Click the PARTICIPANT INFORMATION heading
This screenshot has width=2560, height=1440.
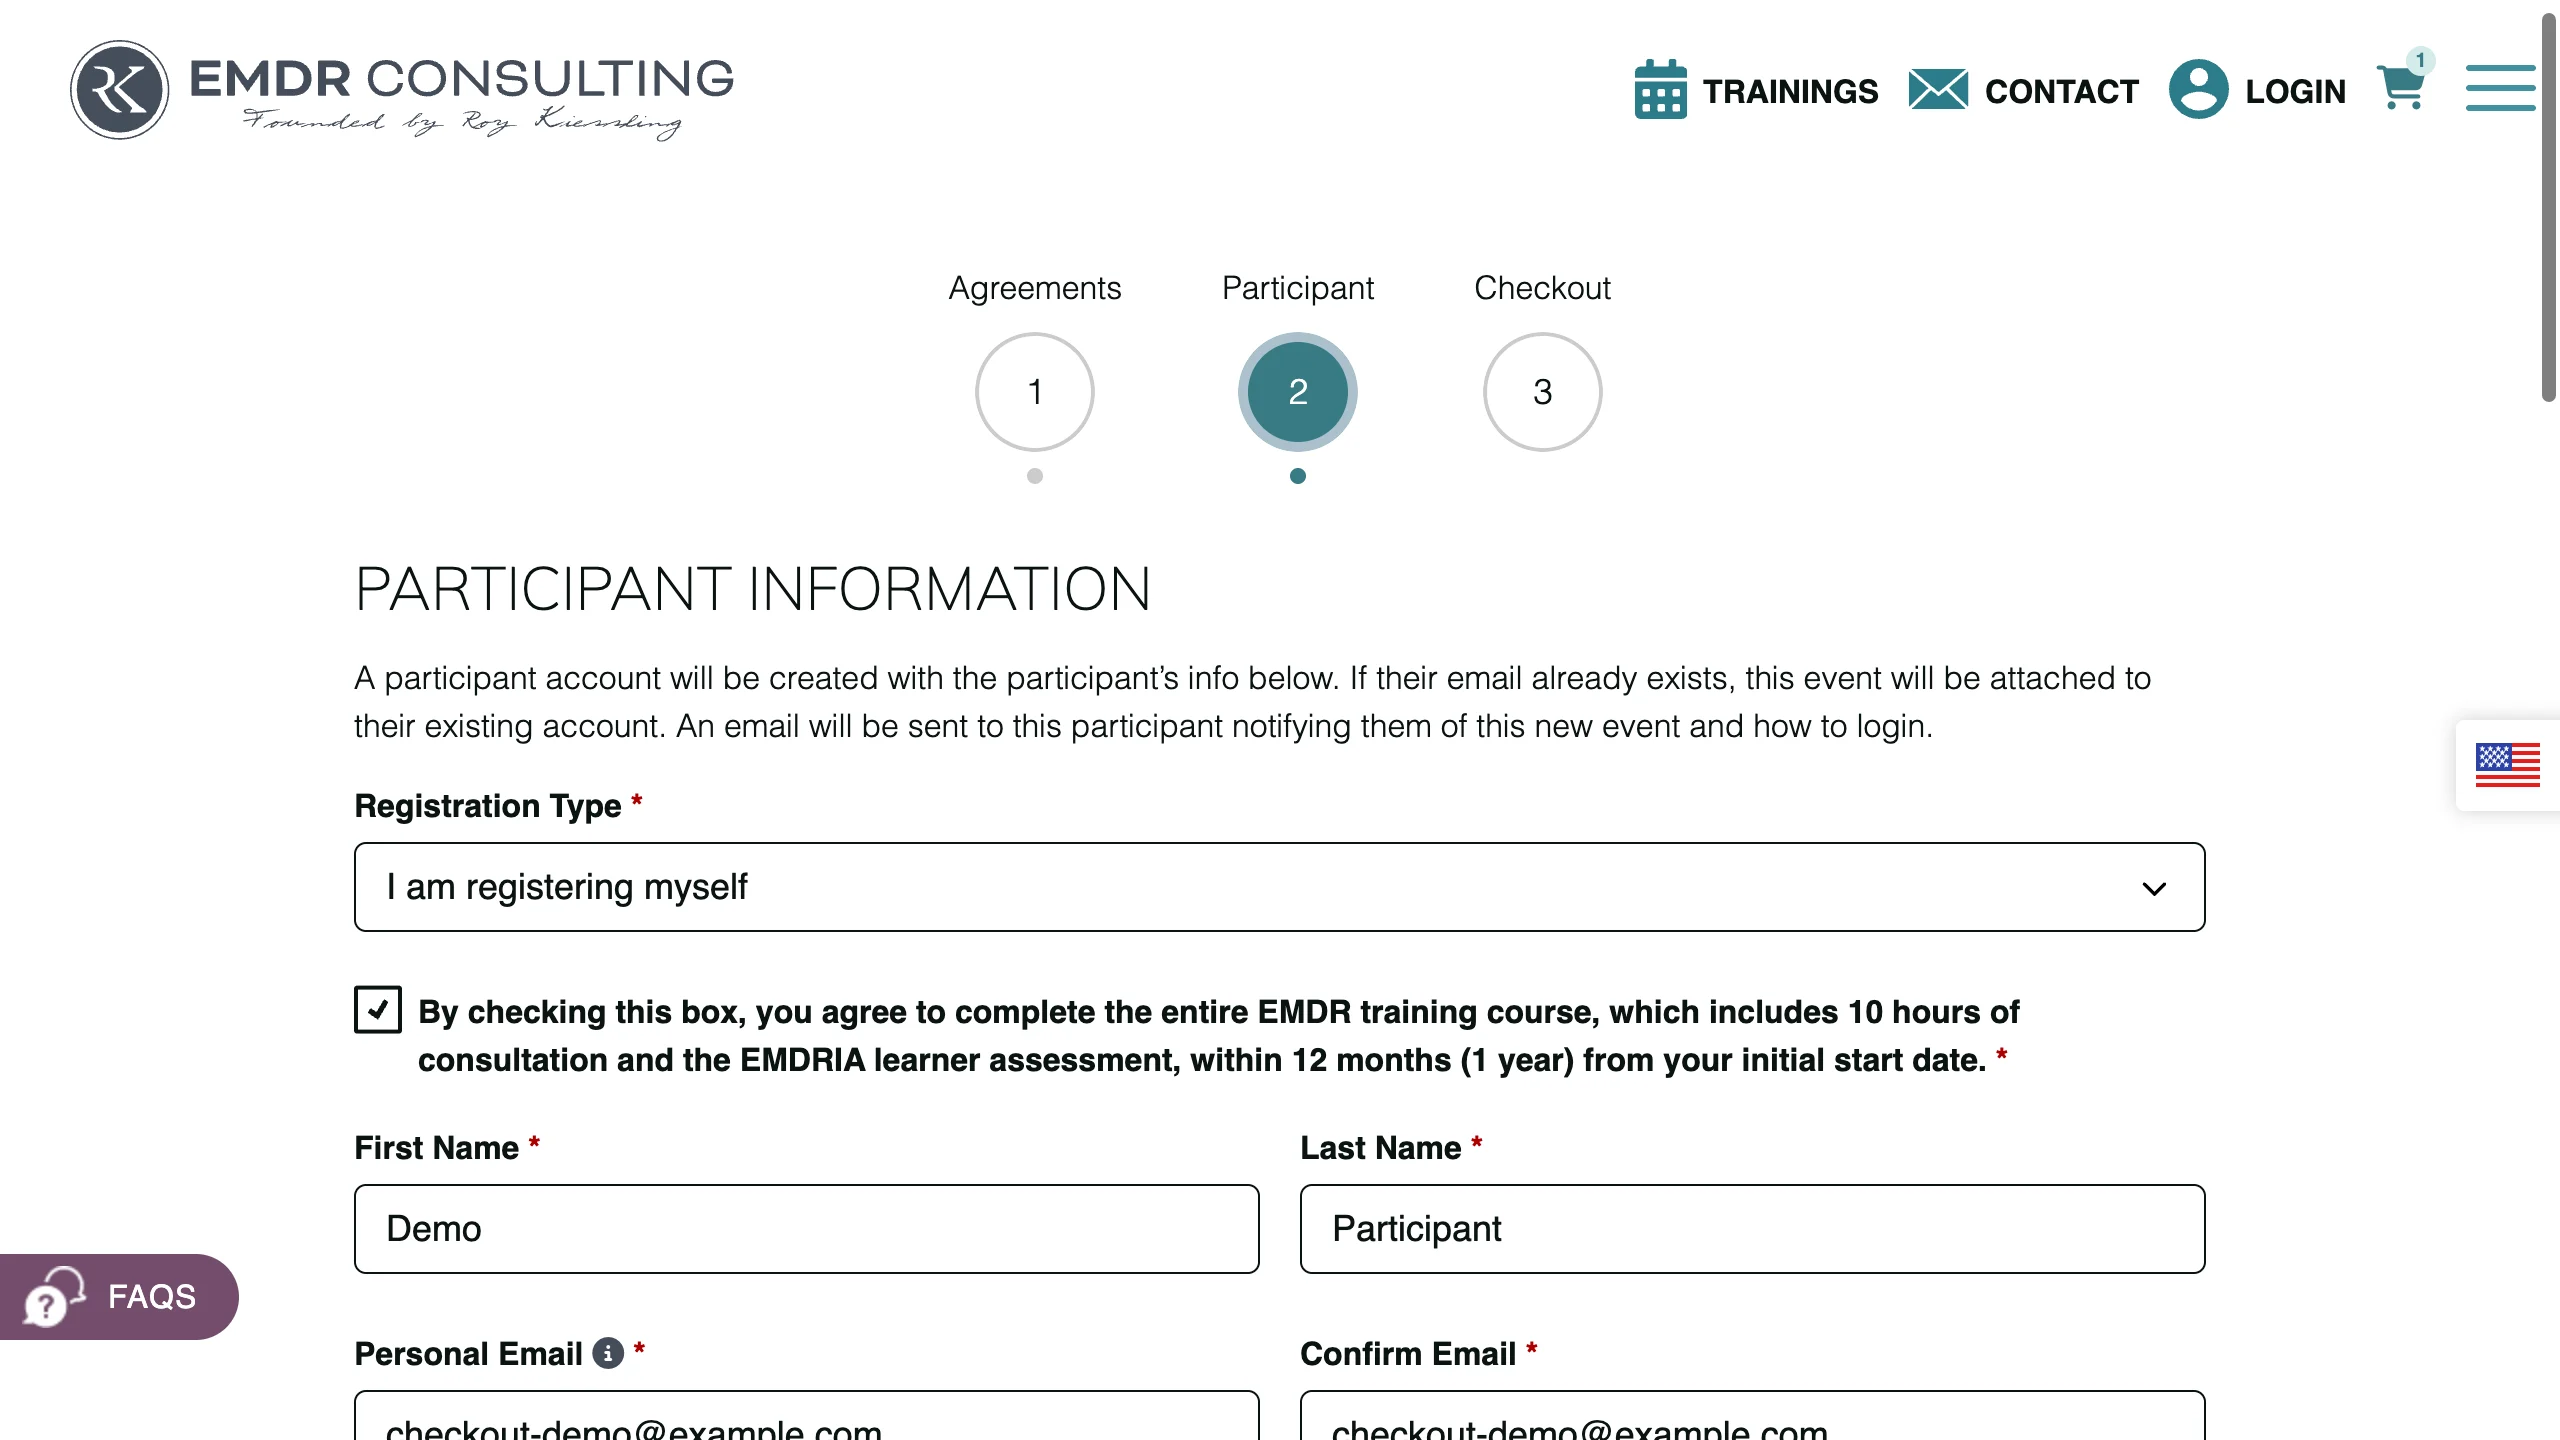coord(752,589)
